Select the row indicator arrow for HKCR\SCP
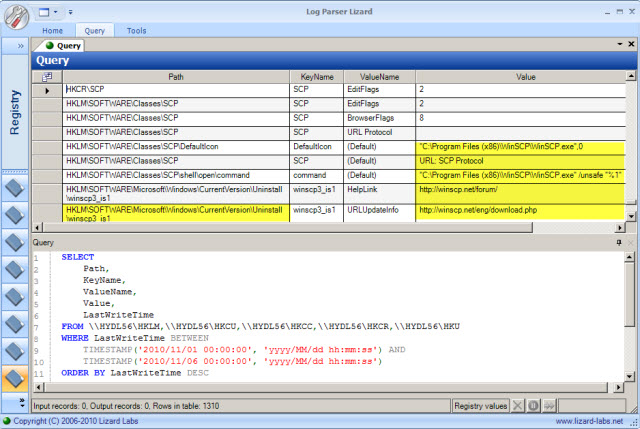Viewport: 640px width, 429px height. tap(47, 91)
